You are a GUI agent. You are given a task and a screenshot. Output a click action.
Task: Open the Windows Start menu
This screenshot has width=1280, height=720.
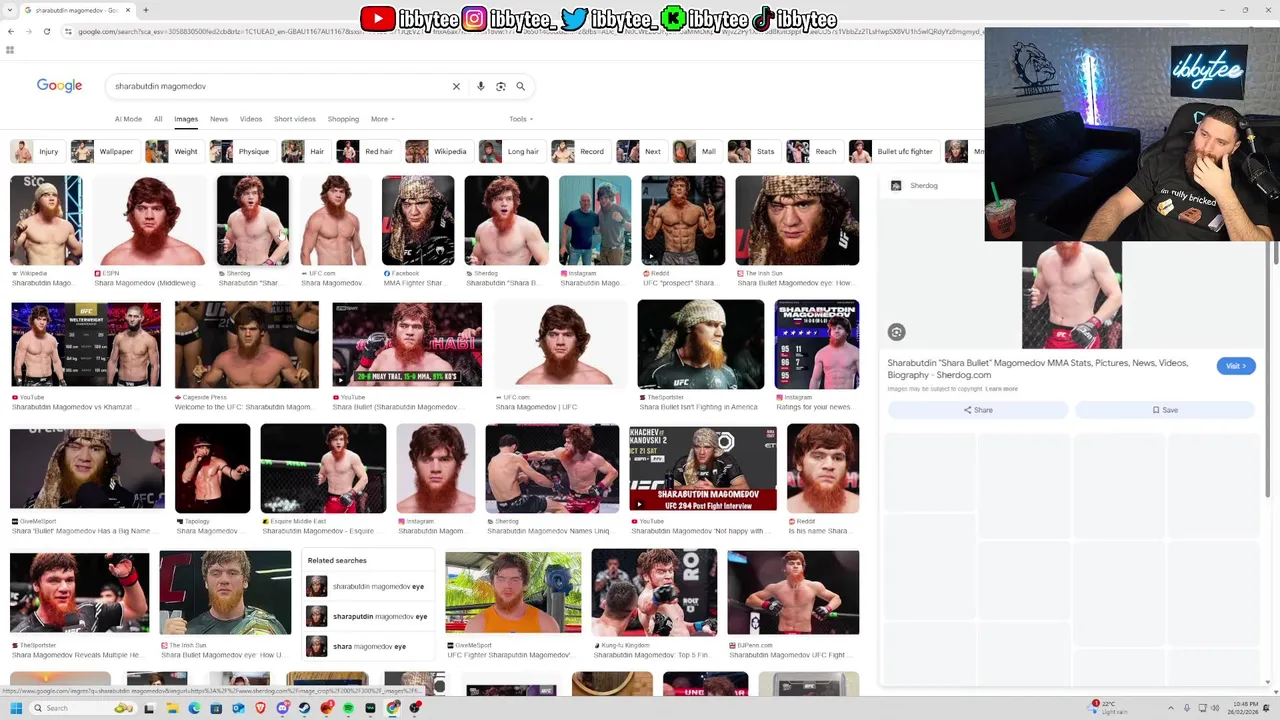point(16,708)
